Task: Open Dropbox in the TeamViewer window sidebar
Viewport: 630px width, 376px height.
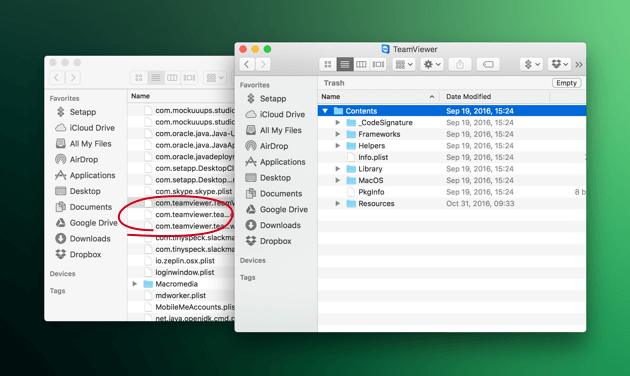Action: 268,241
